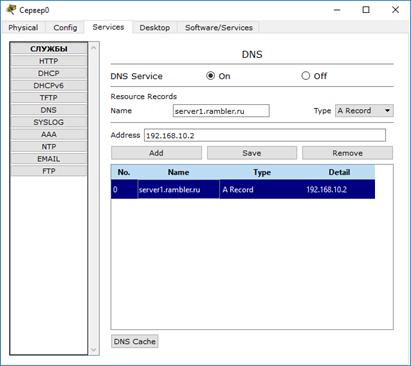The image size is (411, 366).
Task: Click the Name column header
Action: coord(178,172)
